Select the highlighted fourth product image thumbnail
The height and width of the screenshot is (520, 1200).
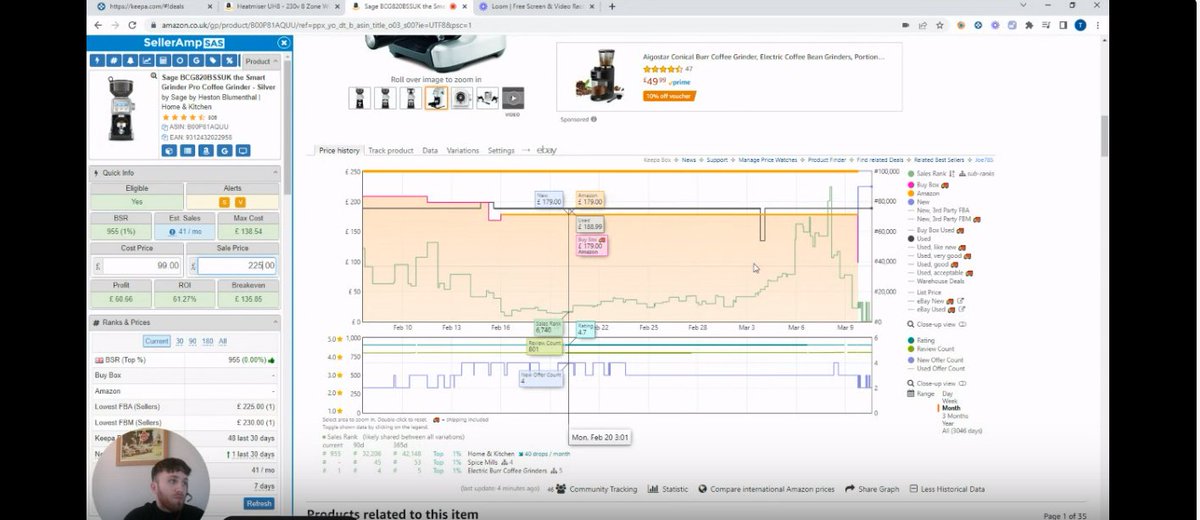(x=436, y=98)
